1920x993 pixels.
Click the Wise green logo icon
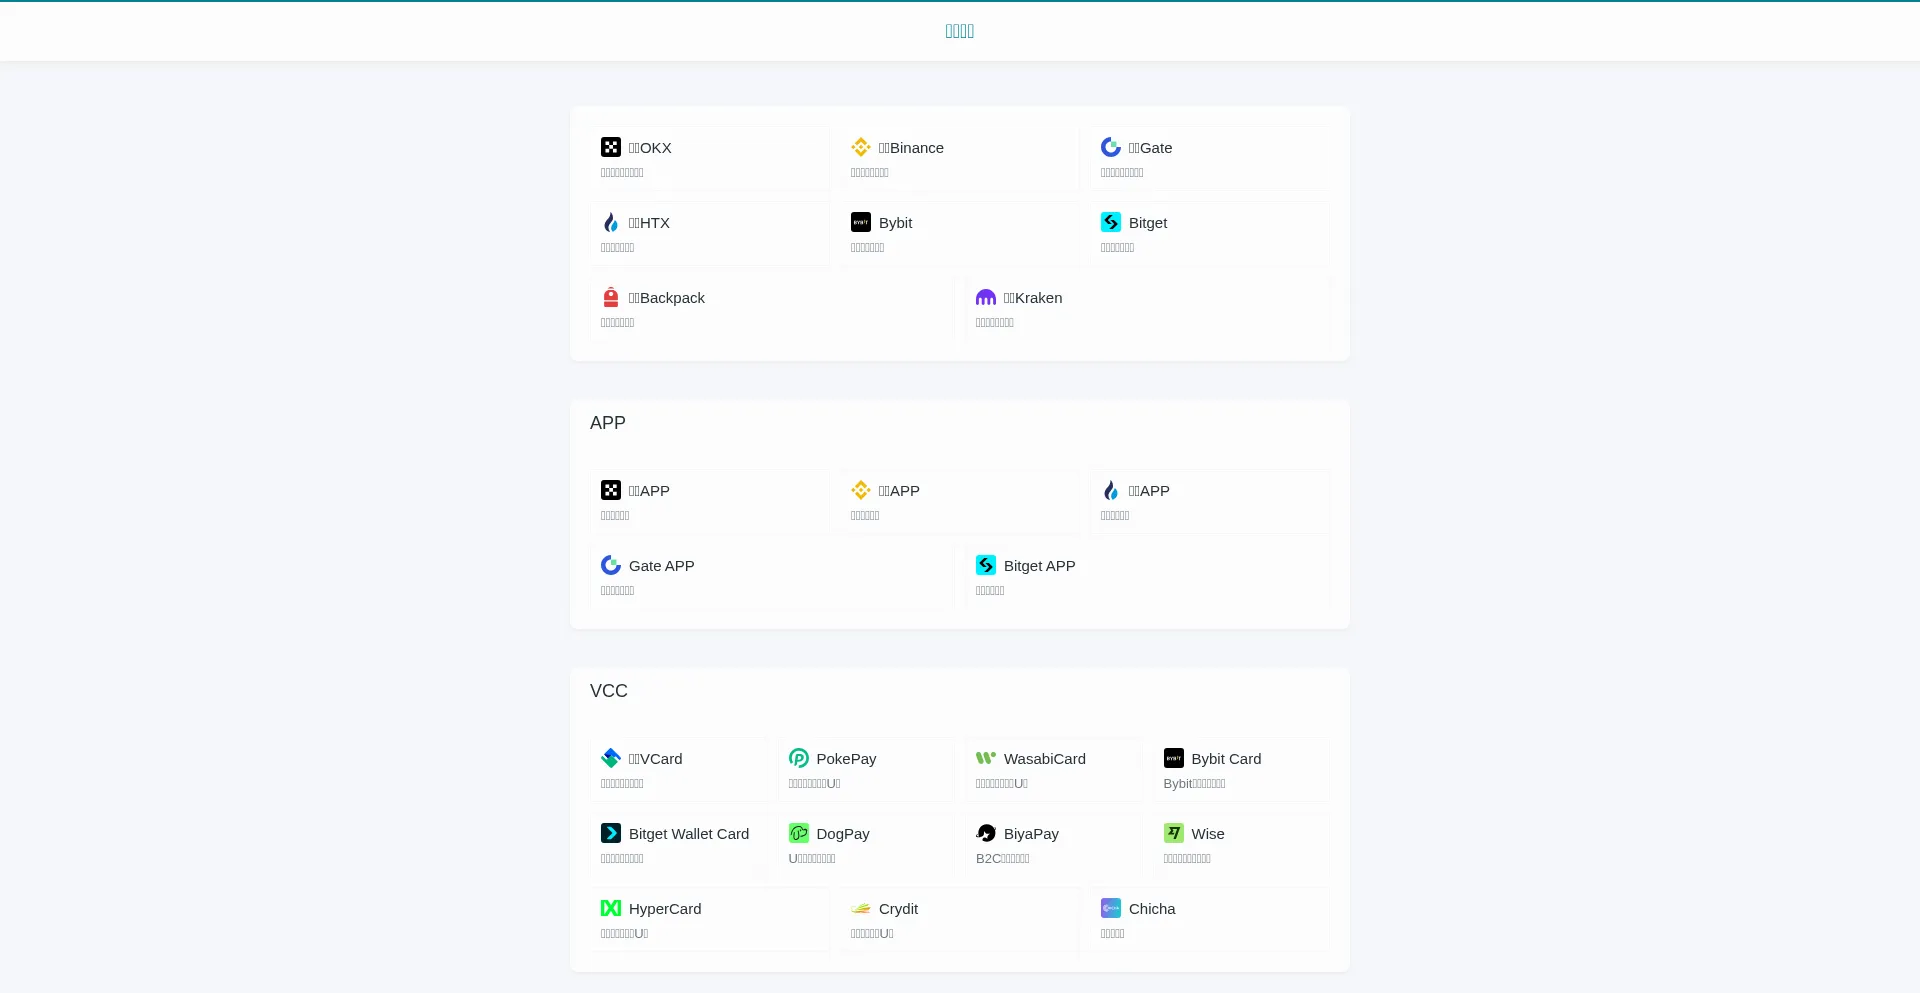(x=1173, y=833)
